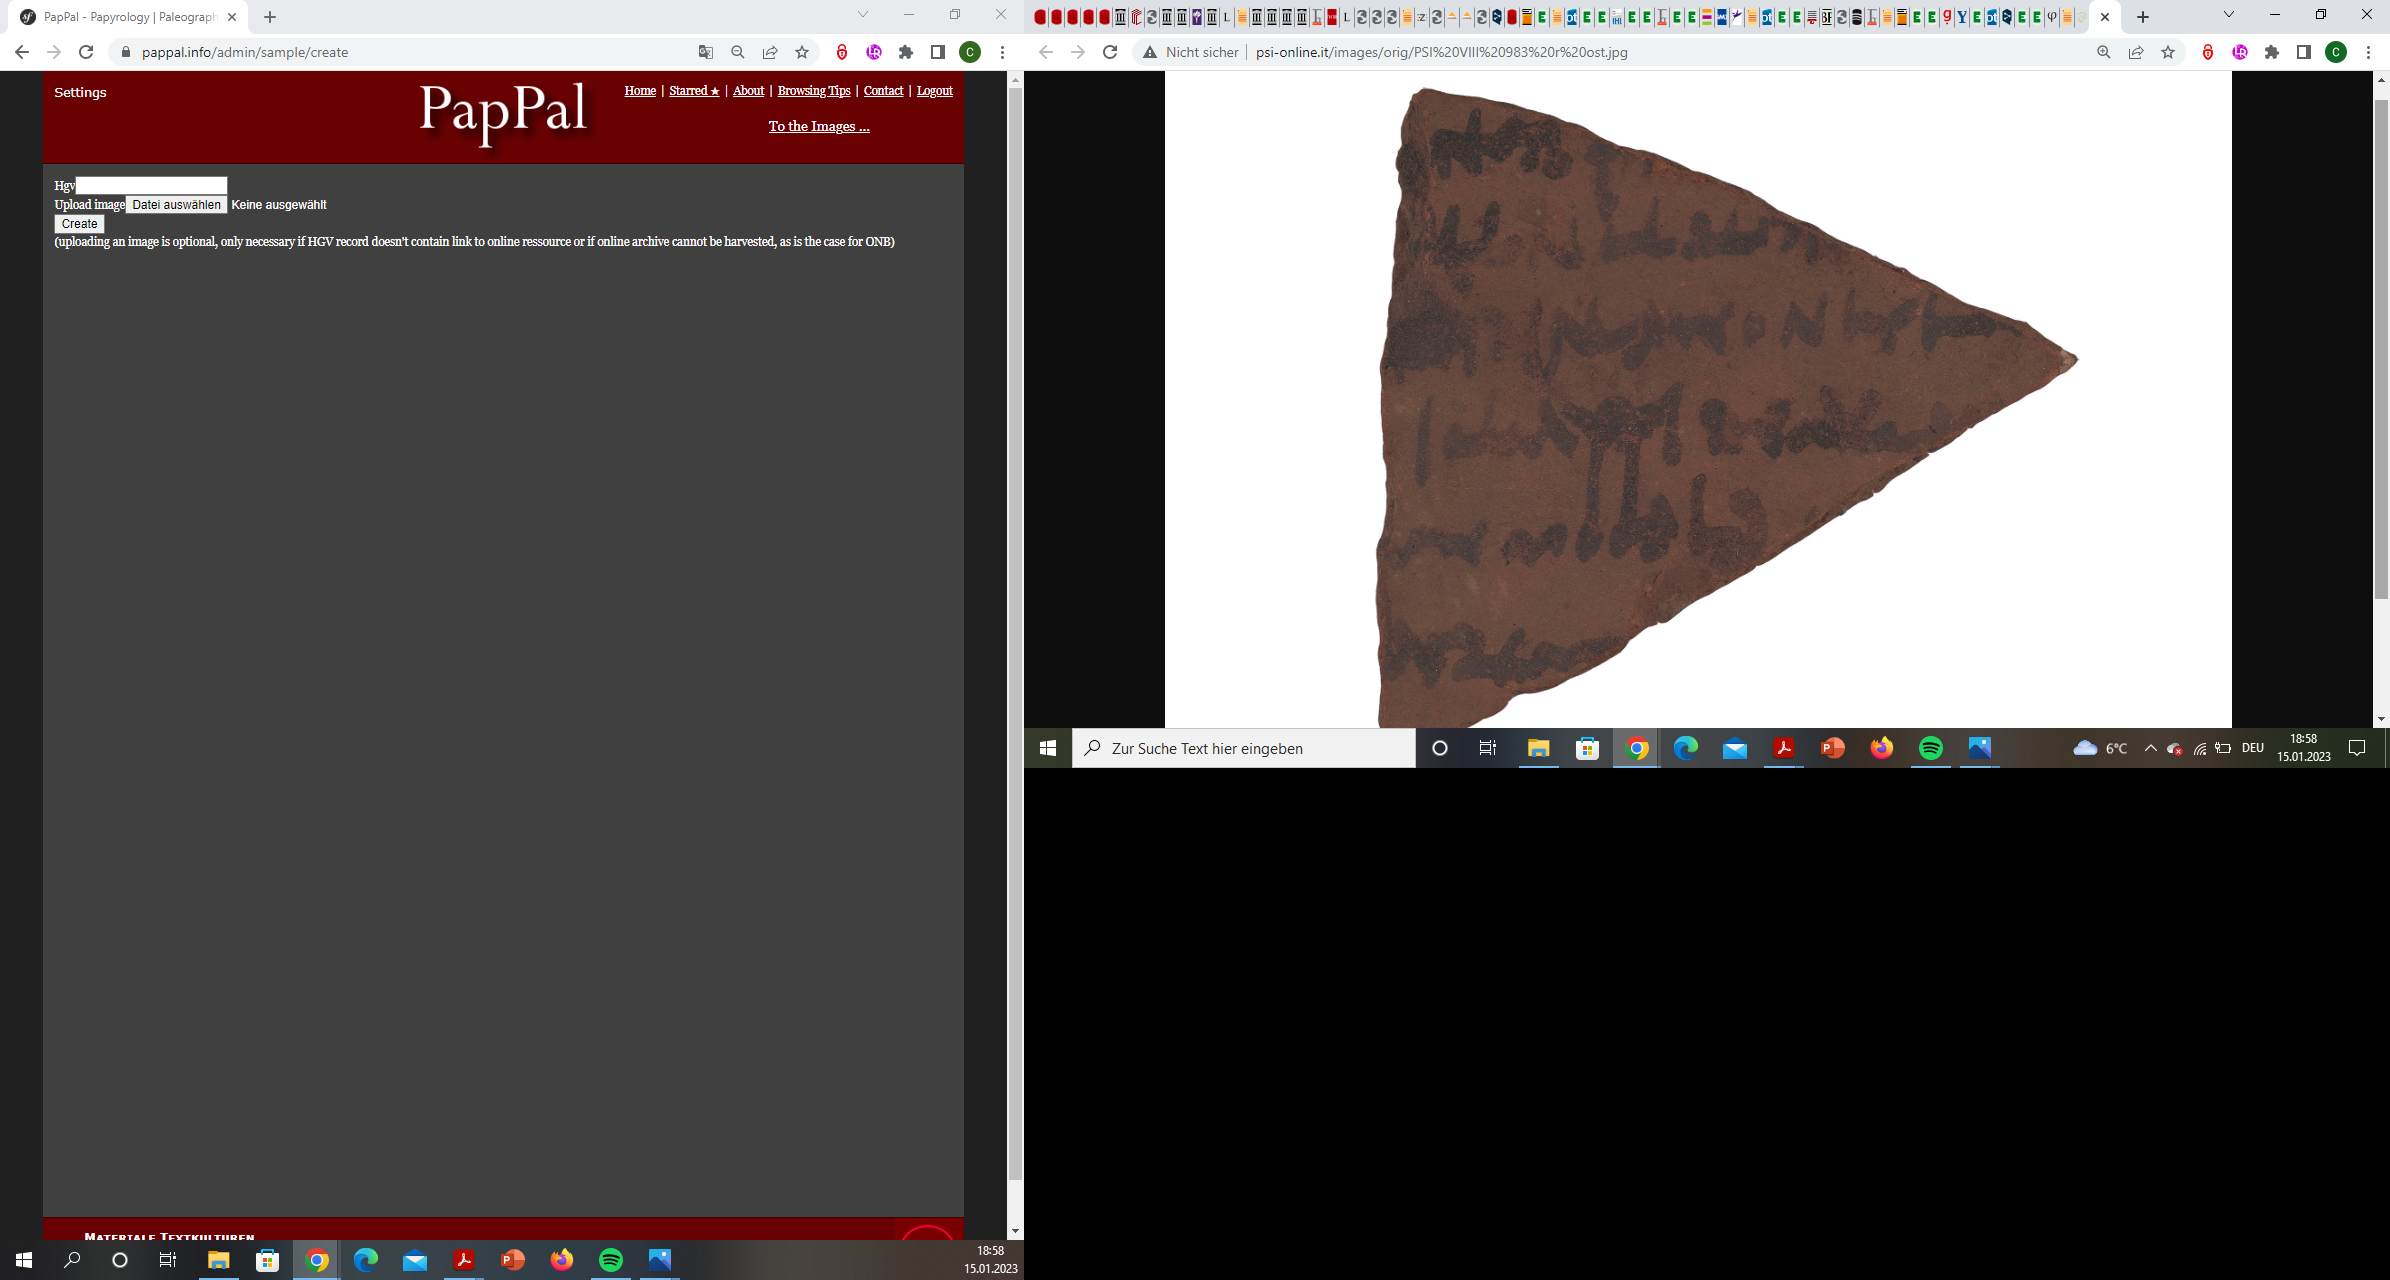Image resolution: width=2390 pixels, height=1280 pixels.
Task: Click the Hgv input field
Action: click(x=152, y=185)
